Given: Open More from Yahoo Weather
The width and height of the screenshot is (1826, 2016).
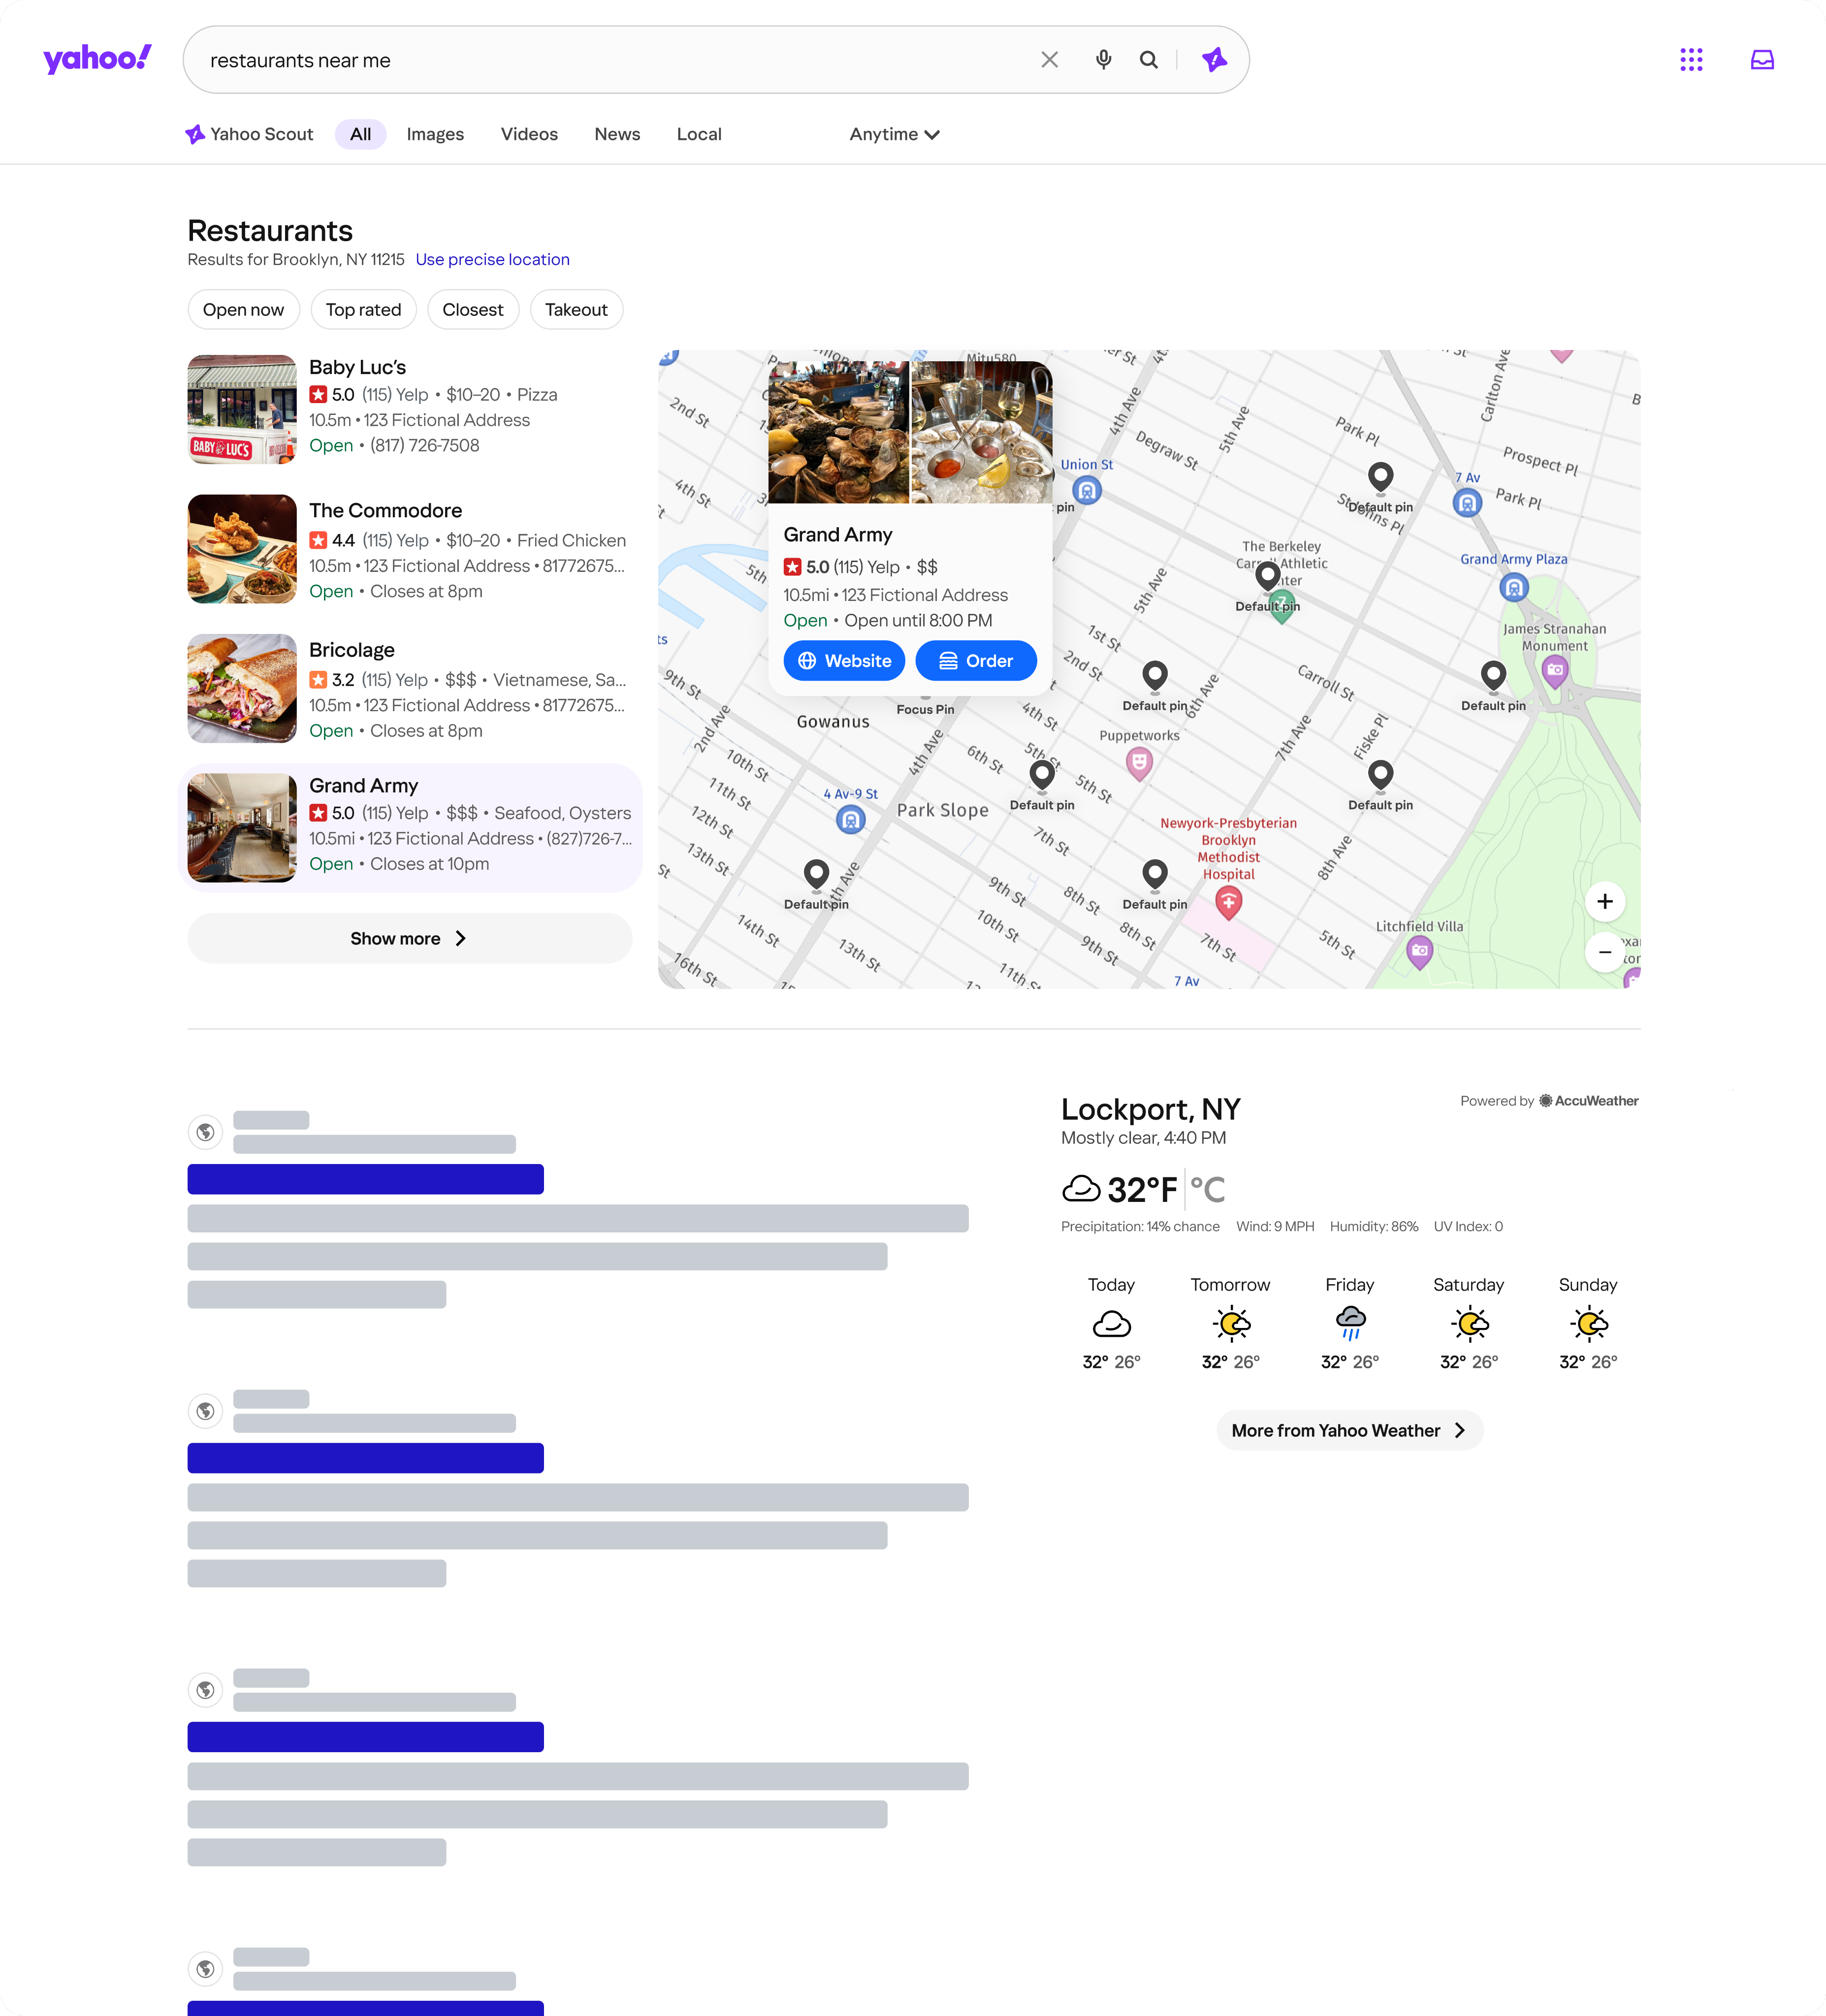Looking at the screenshot, I should coord(1349,1430).
